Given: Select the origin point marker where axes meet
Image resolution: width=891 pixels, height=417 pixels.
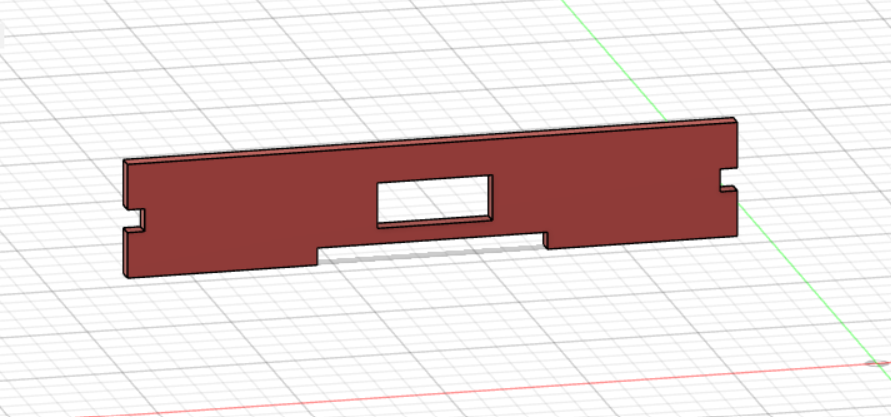Looking at the screenshot, I should click(876, 363).
